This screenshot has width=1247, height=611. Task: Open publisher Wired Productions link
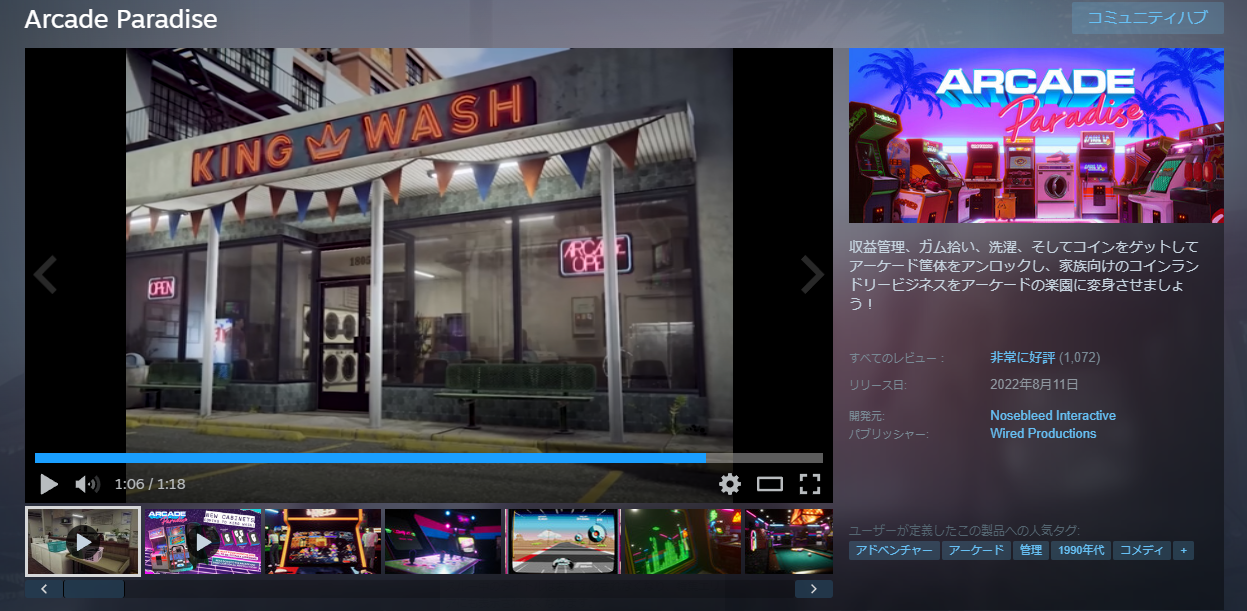pos(1043,433)
